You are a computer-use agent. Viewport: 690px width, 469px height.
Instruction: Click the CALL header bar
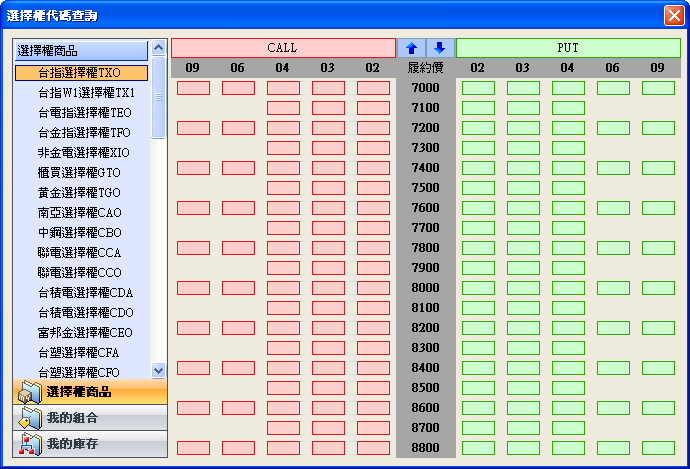283,48
